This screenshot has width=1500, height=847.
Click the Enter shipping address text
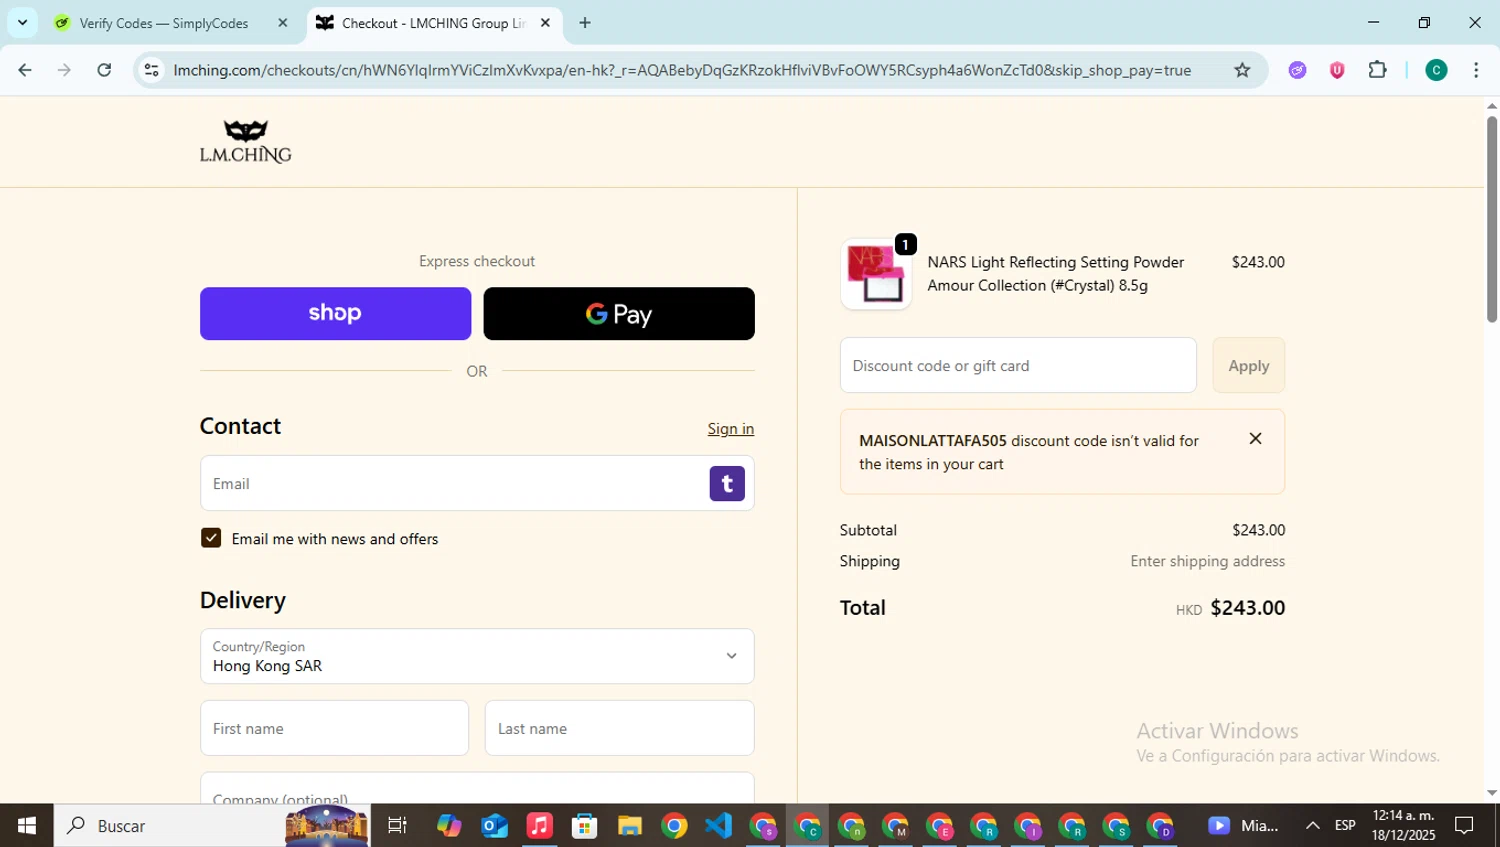[1207, 561]
